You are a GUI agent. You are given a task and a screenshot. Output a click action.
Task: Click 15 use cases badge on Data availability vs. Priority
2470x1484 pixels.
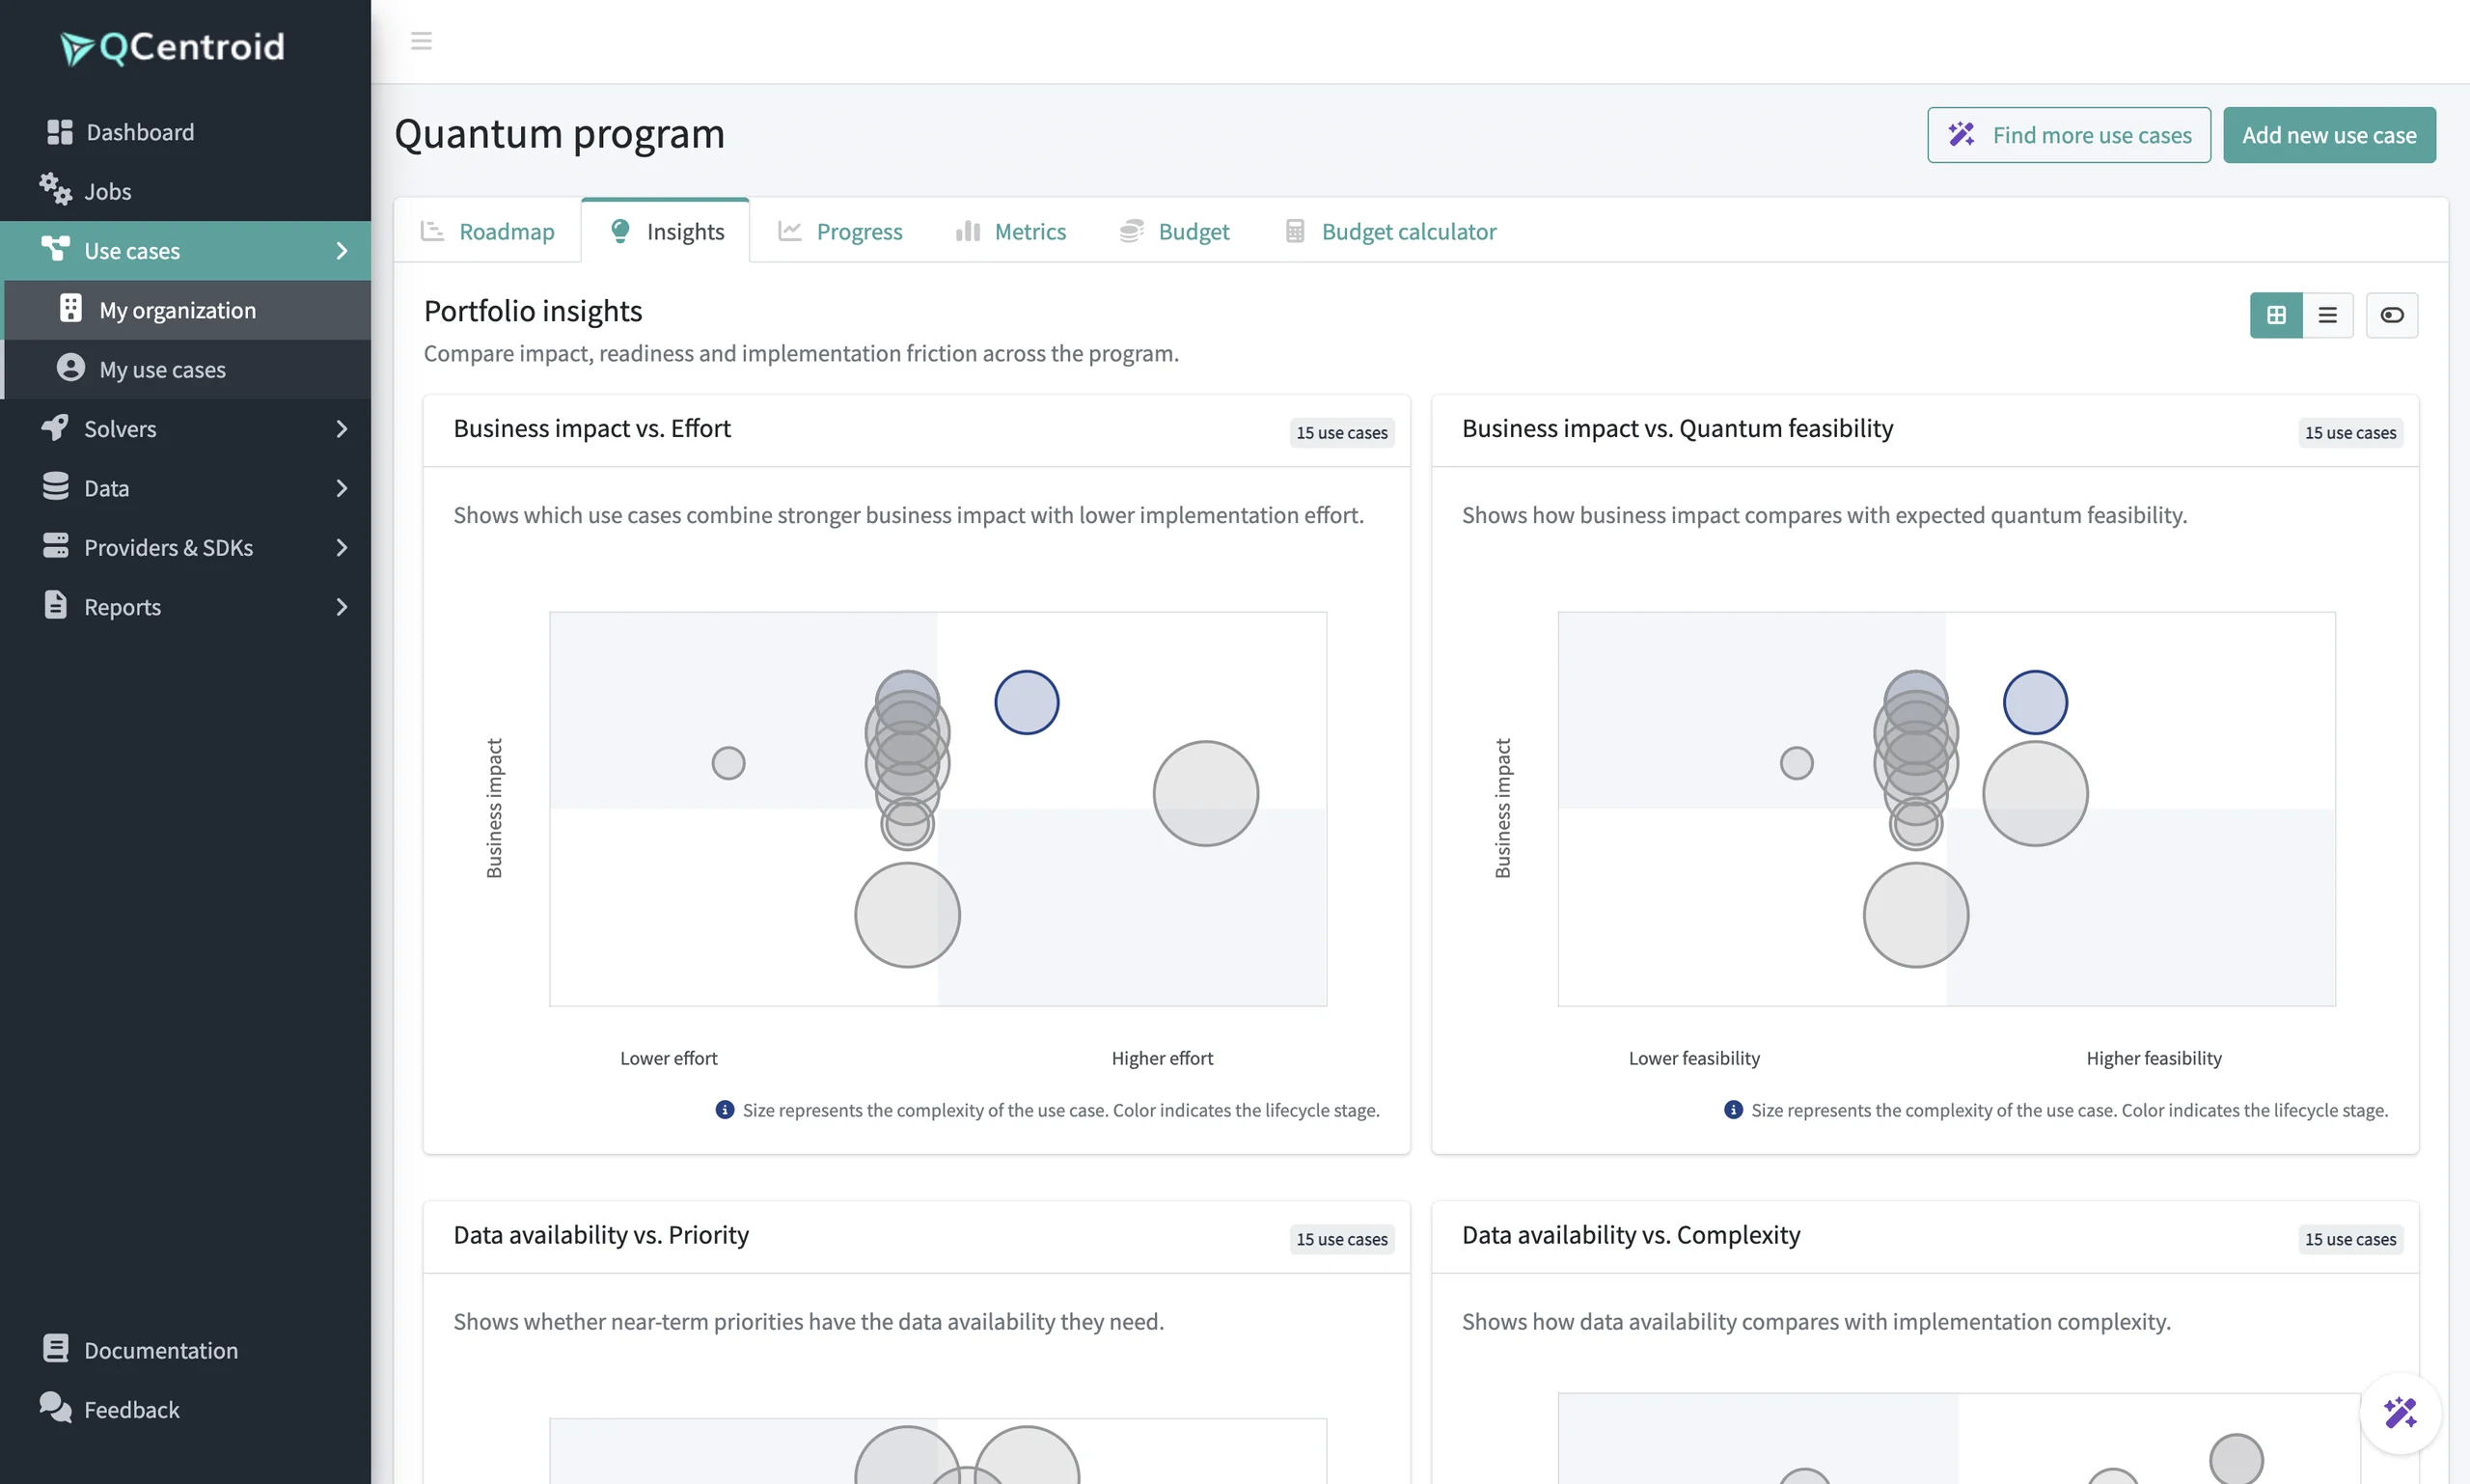[1342, 1239]
